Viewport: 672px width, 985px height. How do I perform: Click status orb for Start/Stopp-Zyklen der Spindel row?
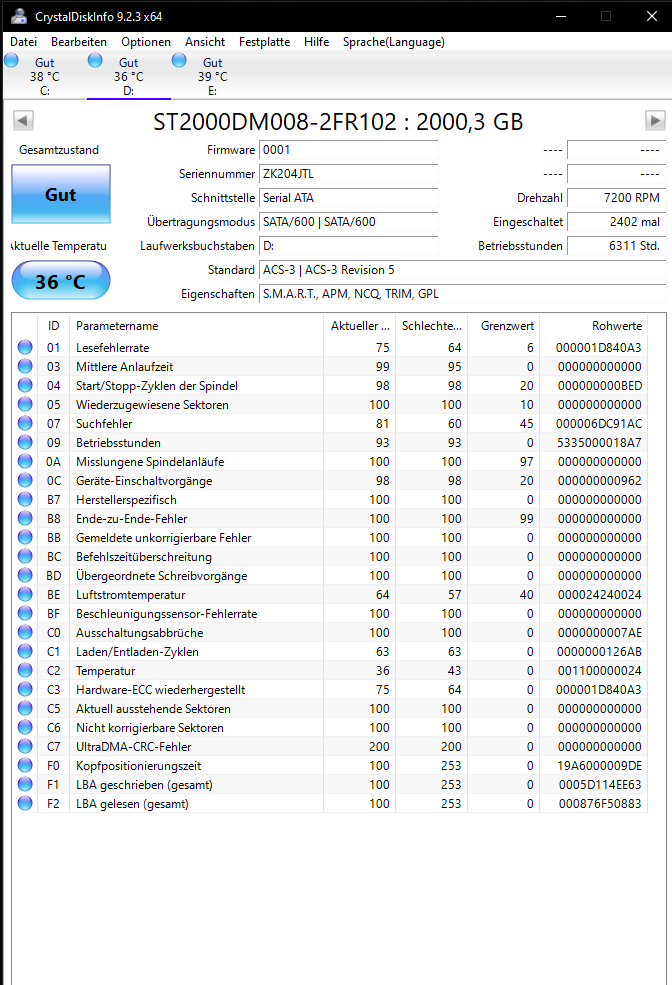pos(25,386)
